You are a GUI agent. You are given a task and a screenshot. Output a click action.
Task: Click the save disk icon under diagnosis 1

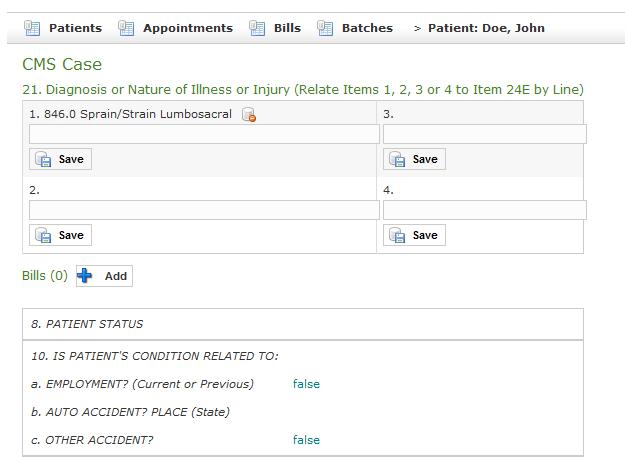click(x=43, y=159)
